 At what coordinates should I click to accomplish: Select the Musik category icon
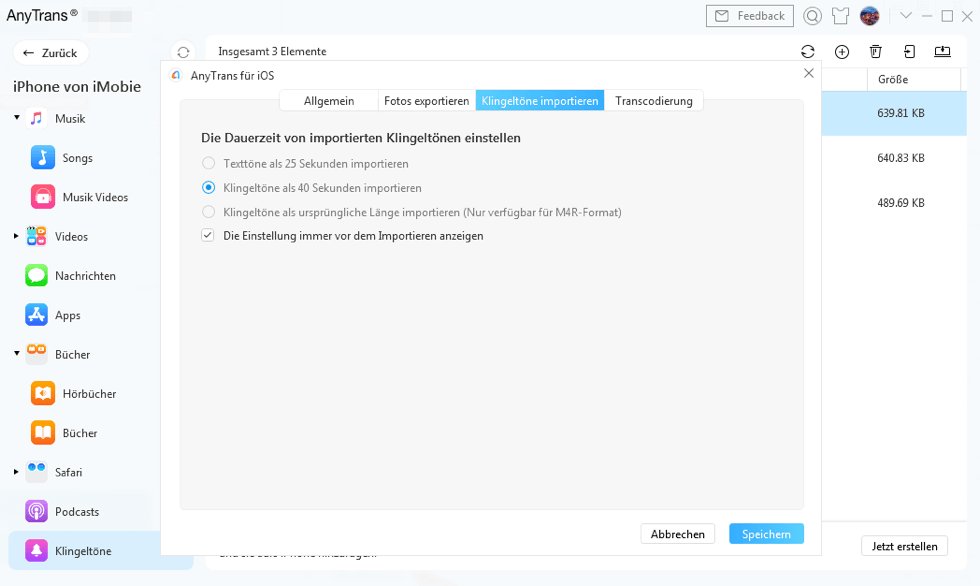pyautogui.click(x=36, y=118)
